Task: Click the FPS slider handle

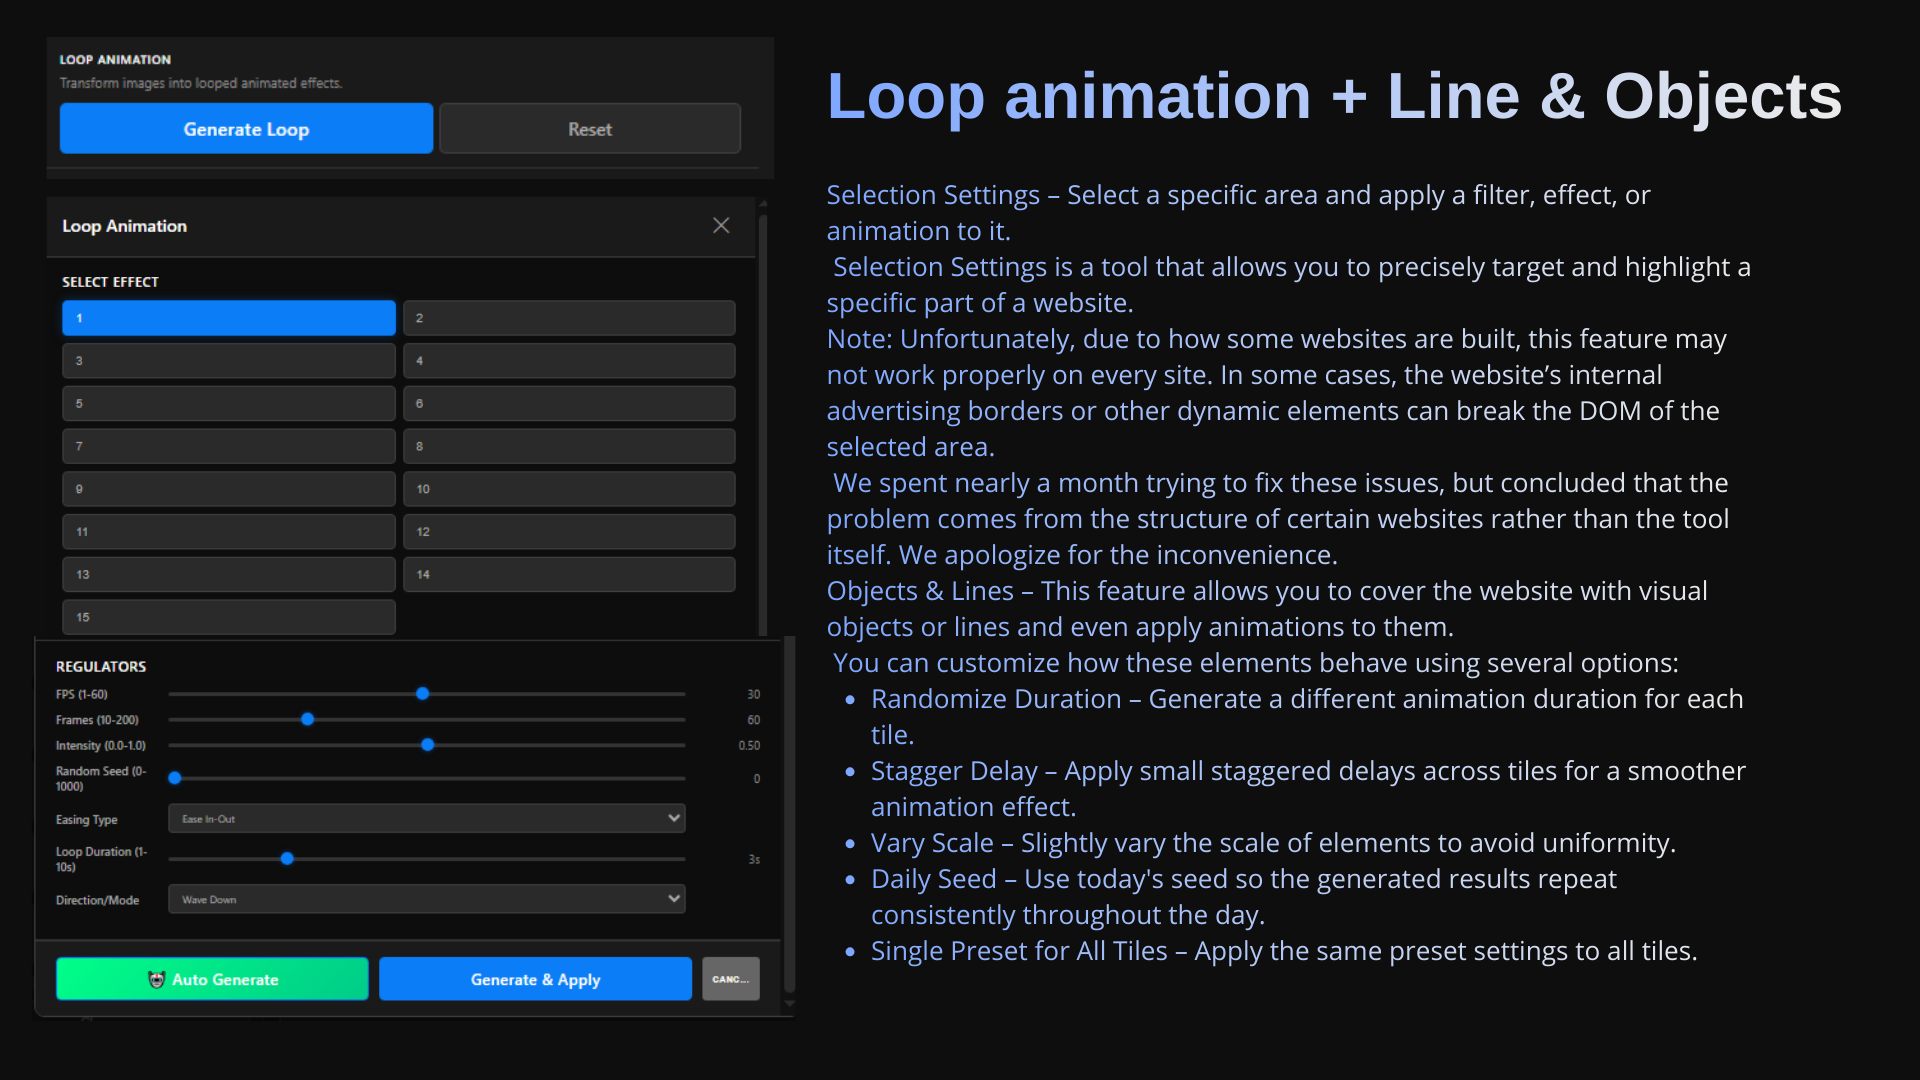Action: tap(423, 694)
